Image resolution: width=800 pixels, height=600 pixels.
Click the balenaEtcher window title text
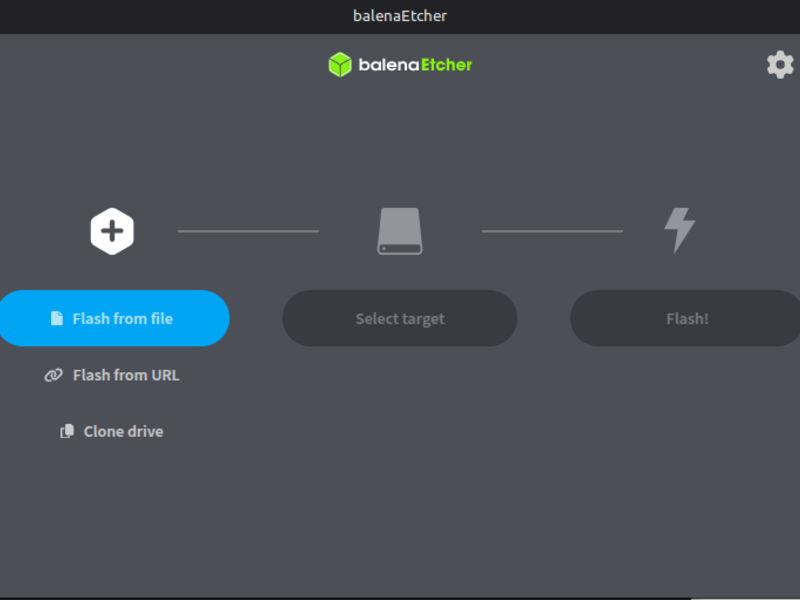[x=400, y=16]
